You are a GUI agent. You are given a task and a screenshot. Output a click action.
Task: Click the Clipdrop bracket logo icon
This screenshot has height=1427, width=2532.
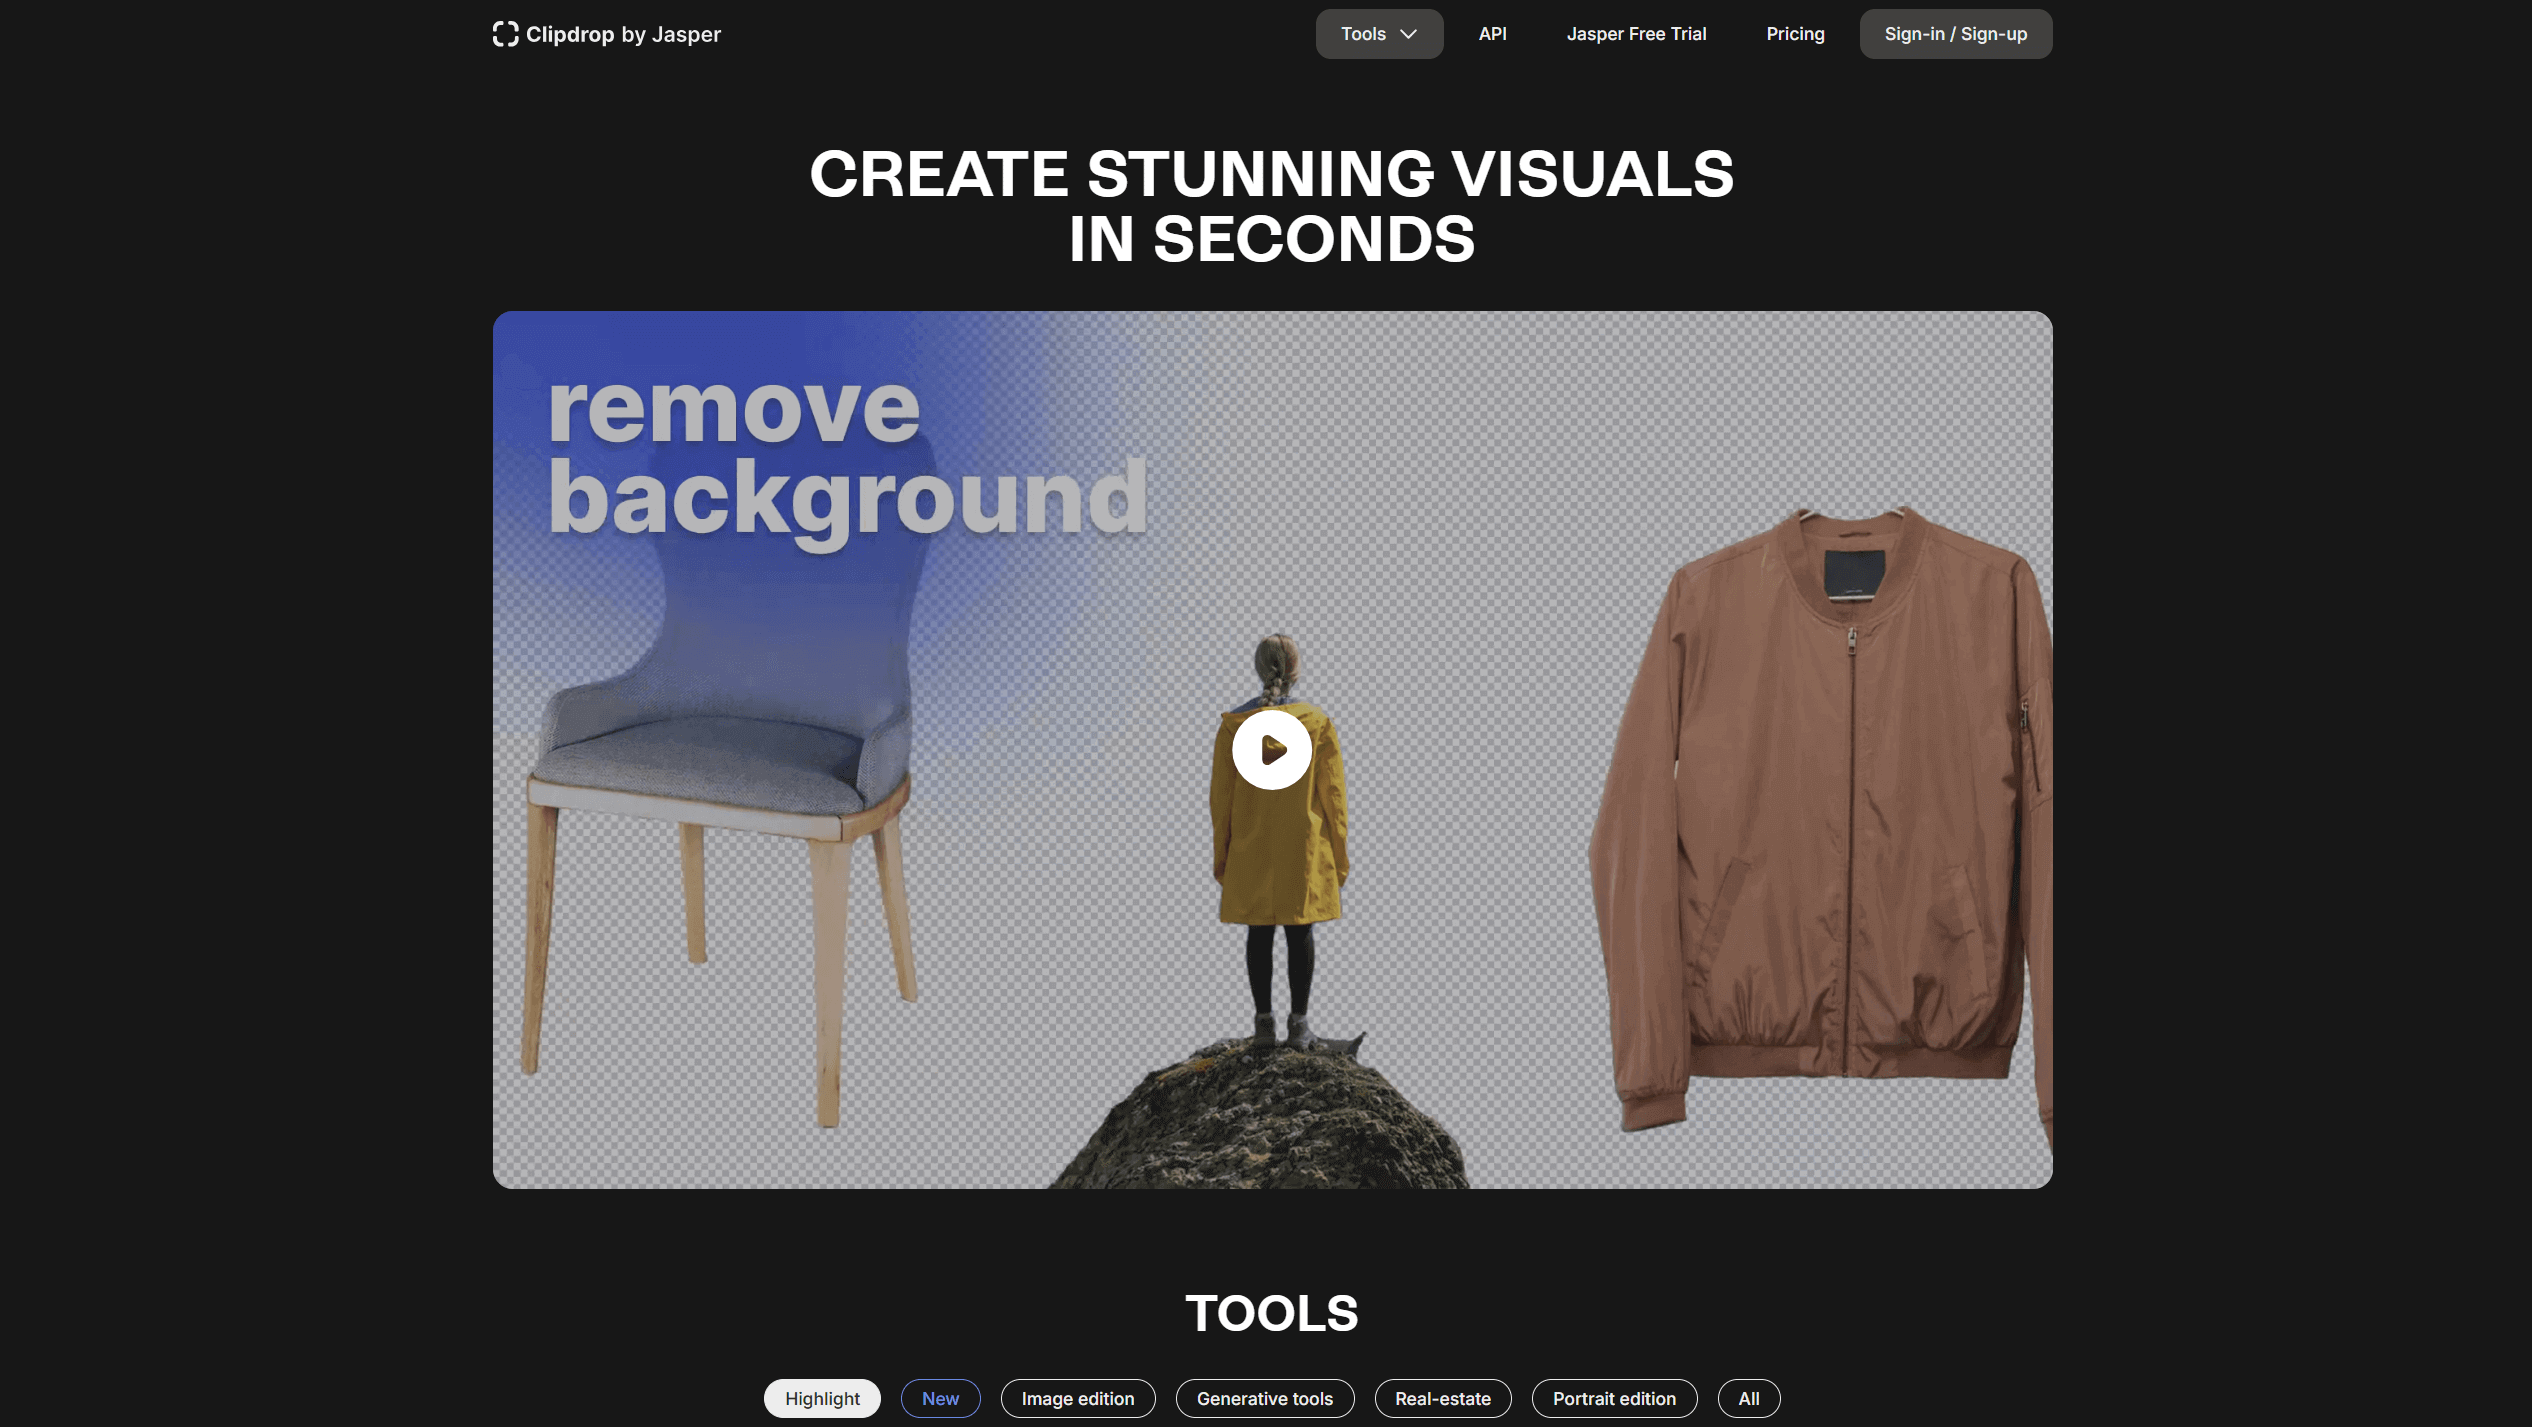click(x=505, y=34)
